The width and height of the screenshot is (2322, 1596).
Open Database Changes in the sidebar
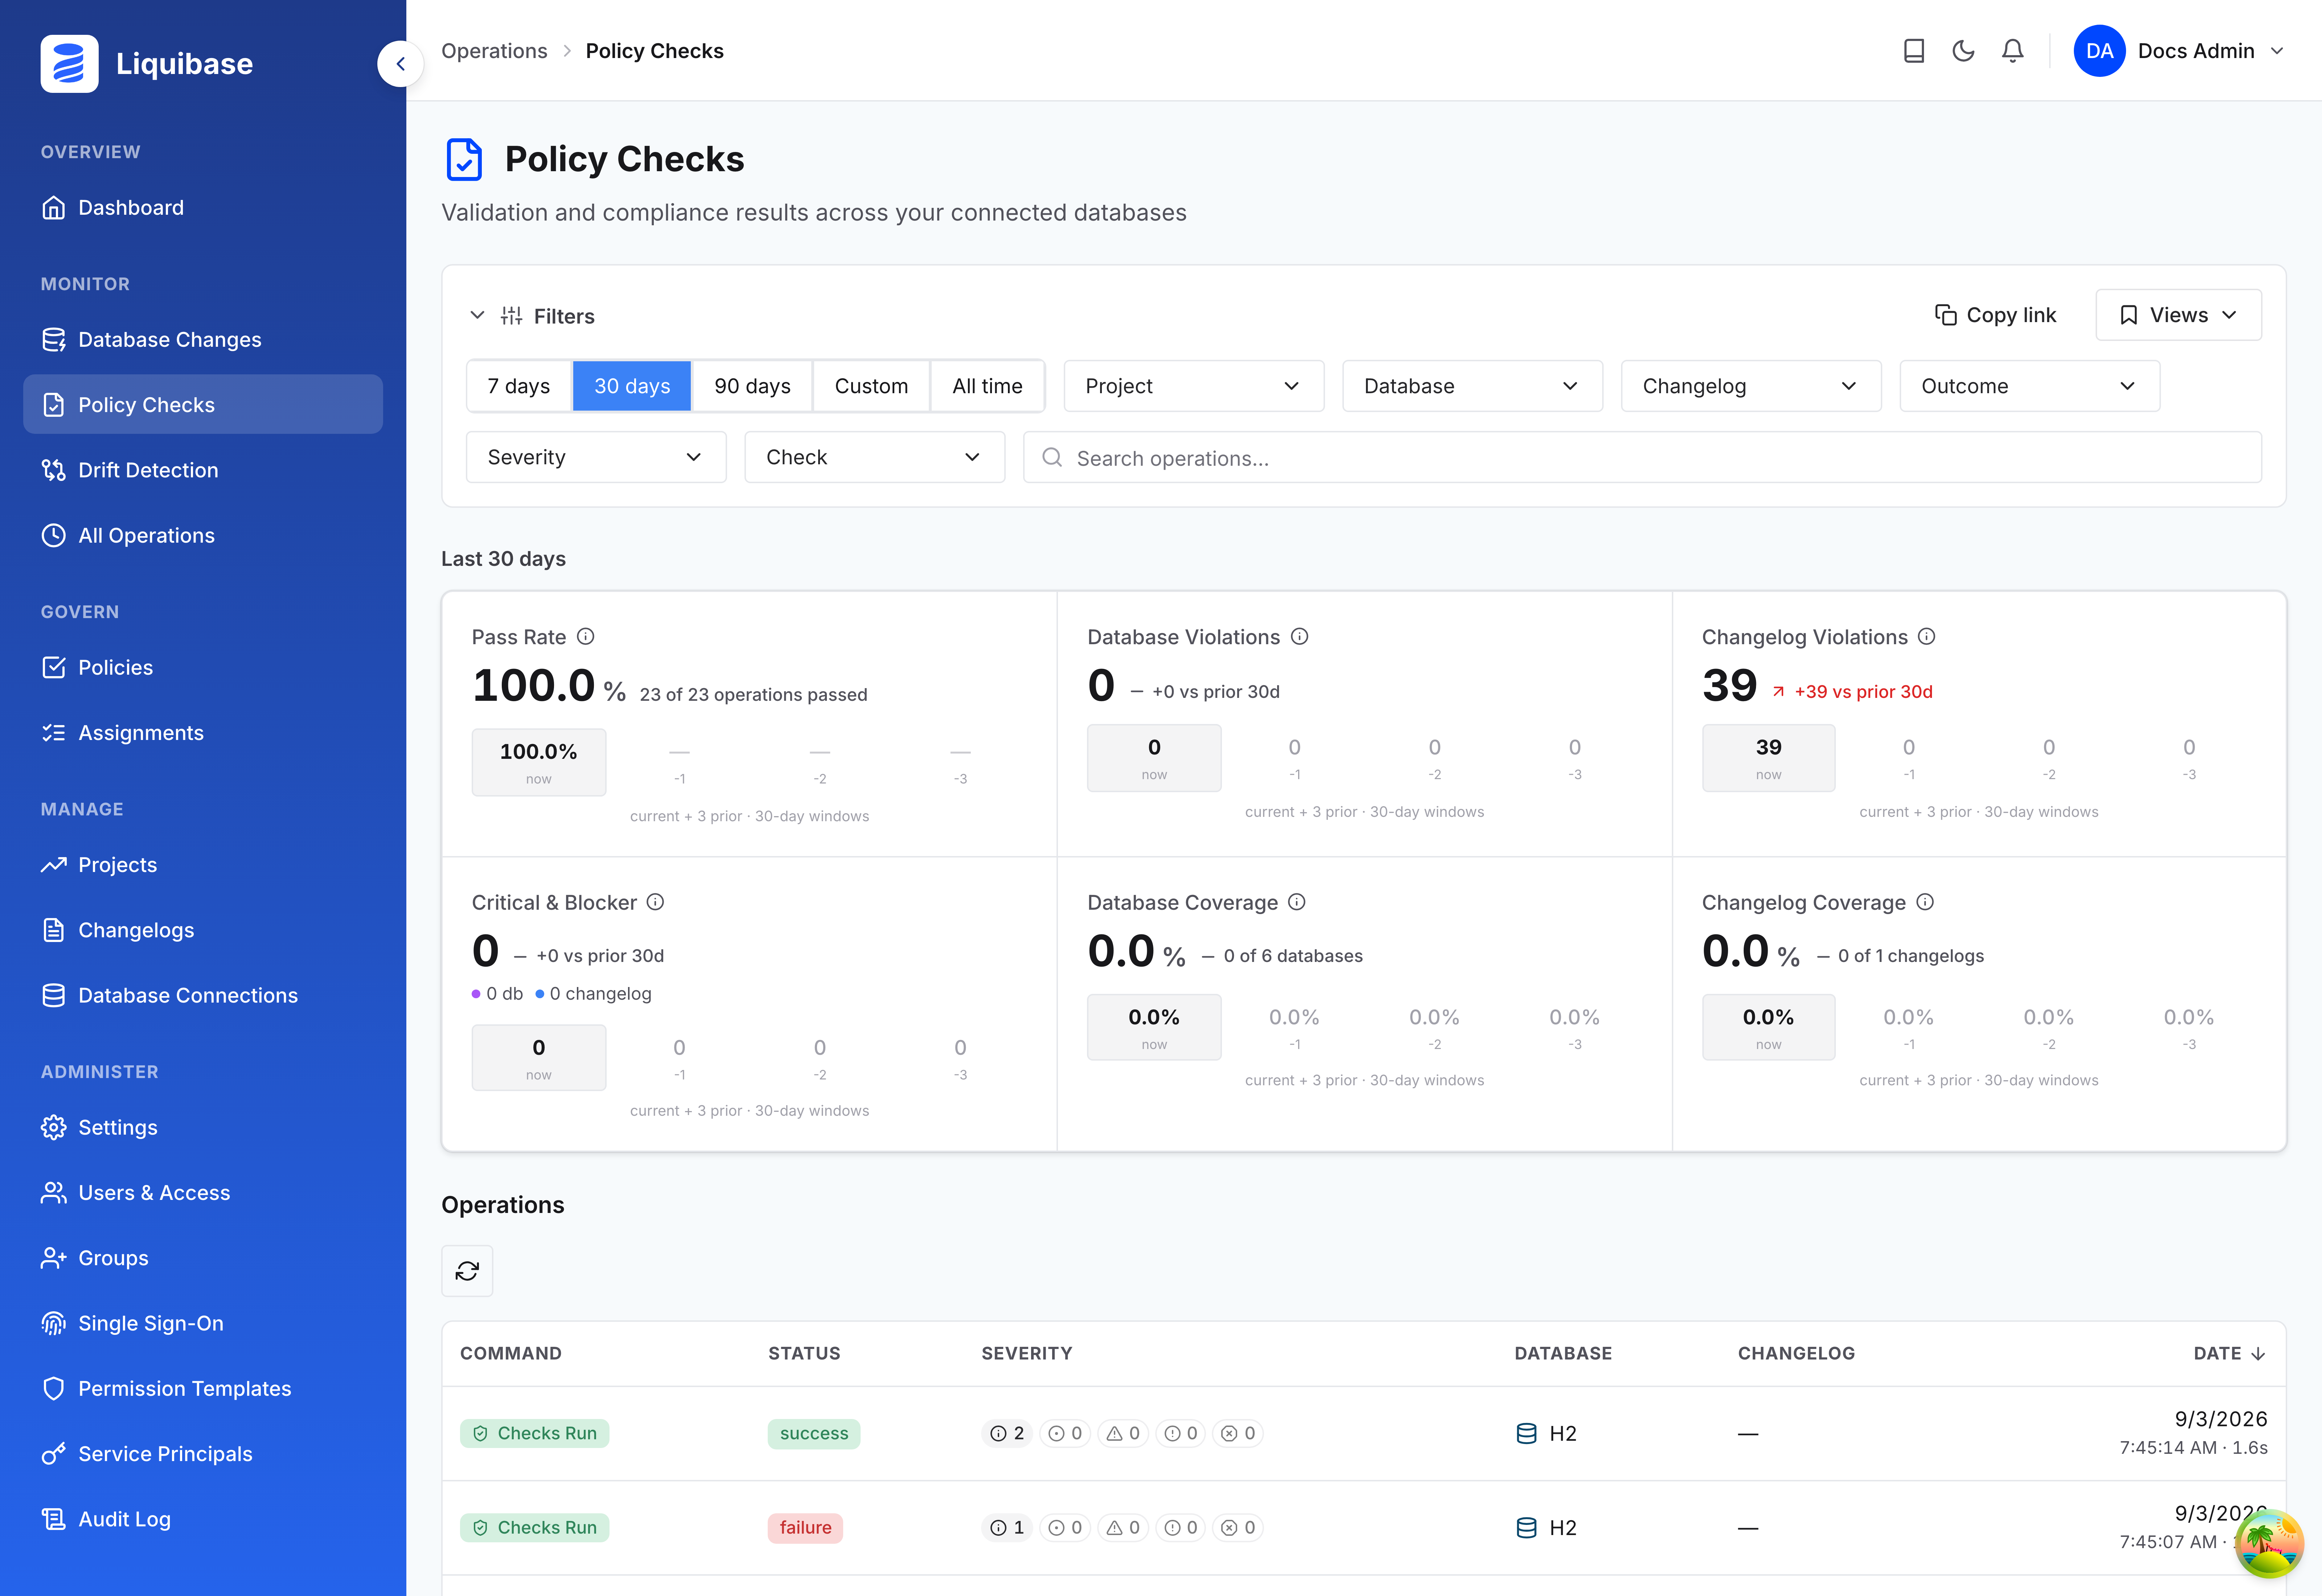pyautogui.click(x=203, y=339)
